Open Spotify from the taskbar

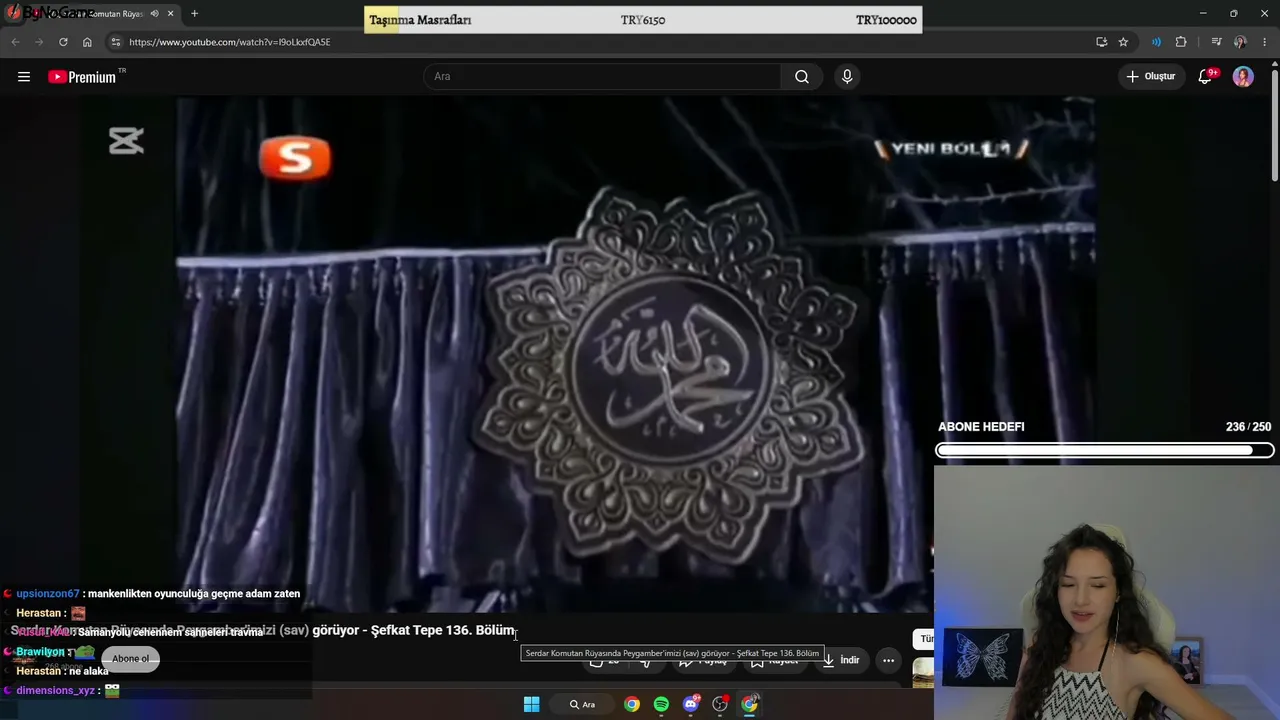coord(661,705)
